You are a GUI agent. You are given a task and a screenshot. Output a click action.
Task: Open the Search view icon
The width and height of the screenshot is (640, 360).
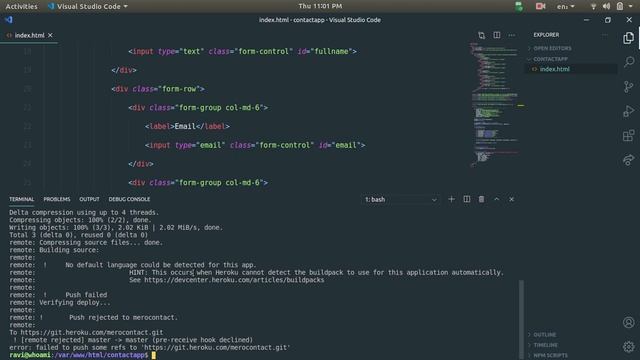click(x=629, y=62)
